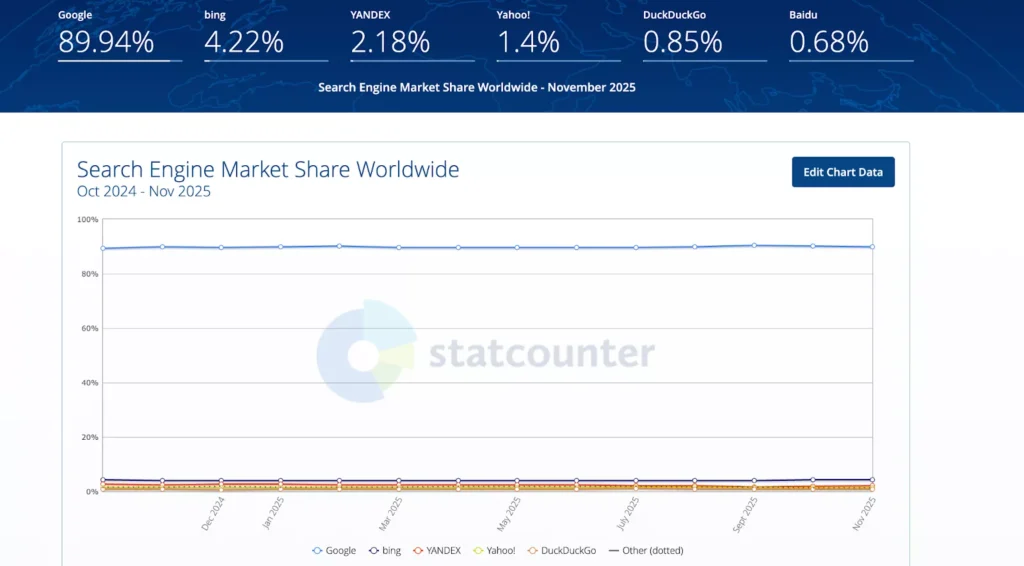Click the Oct 2024 - Nov 2025 date range
The width and height of the screenshot is (1024, 566).
[144, 191]
